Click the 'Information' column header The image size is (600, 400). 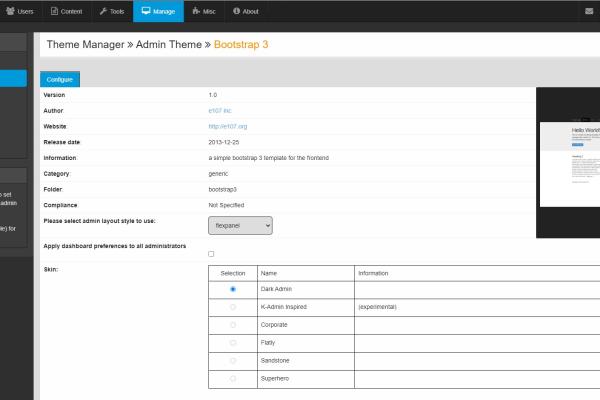tap(477, 273)
